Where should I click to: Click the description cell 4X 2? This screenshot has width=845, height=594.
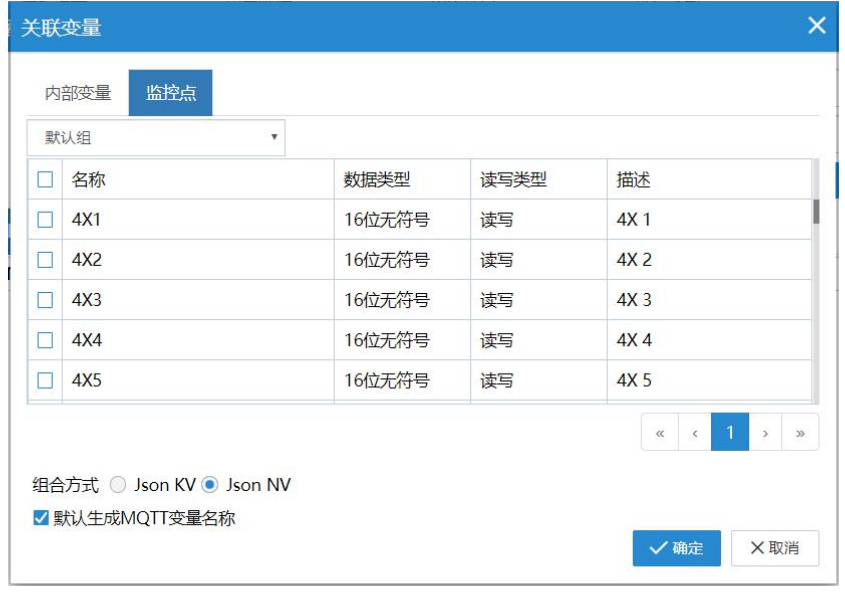tap(709, 260)
